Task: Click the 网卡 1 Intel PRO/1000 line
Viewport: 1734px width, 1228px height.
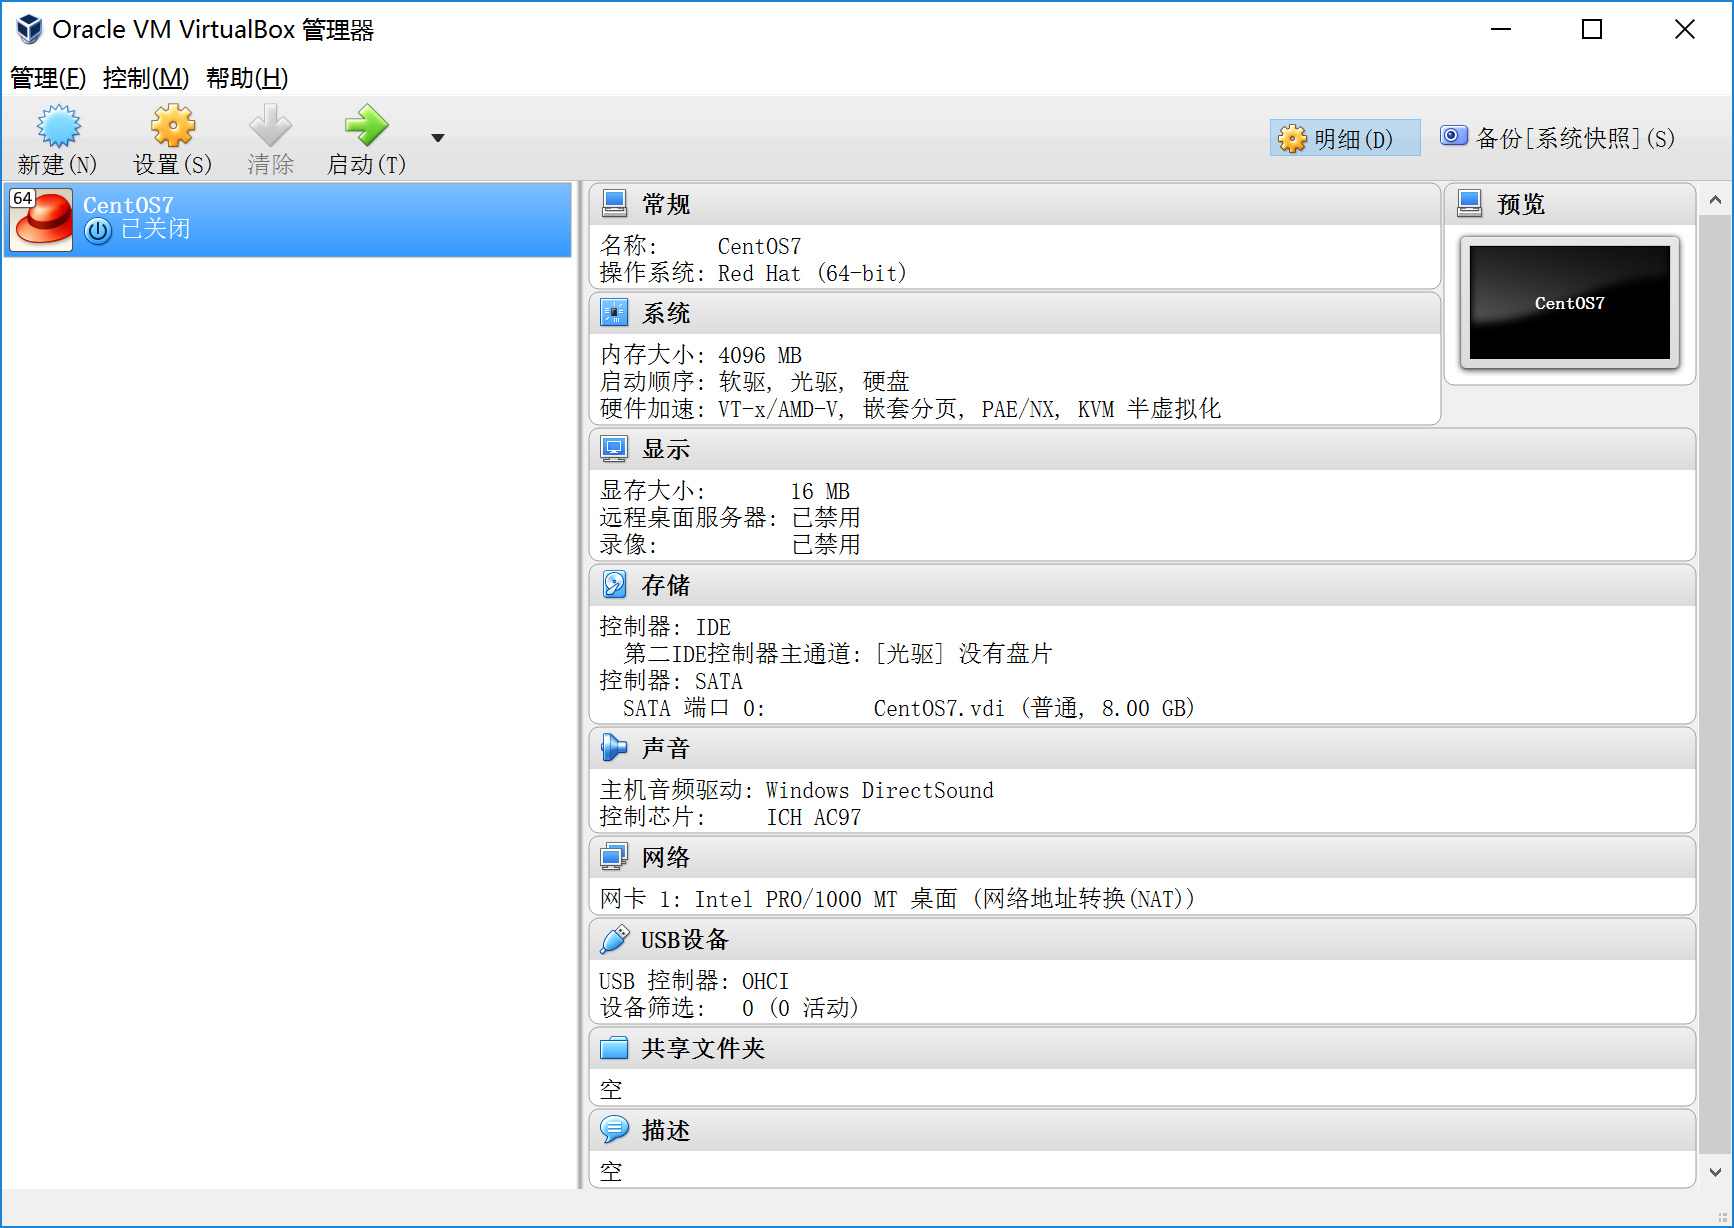Action: [x=897, y=899]
